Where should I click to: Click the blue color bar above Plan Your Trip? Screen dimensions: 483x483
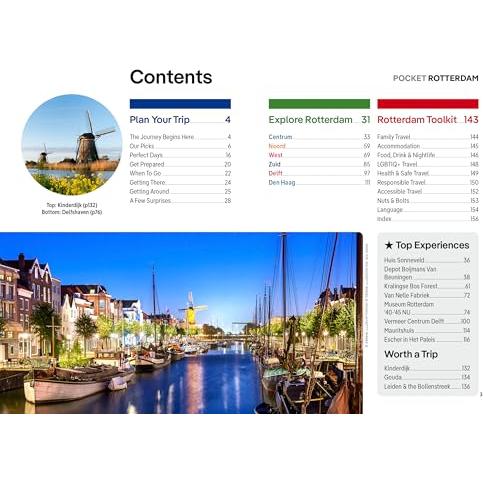coord(180,104)
